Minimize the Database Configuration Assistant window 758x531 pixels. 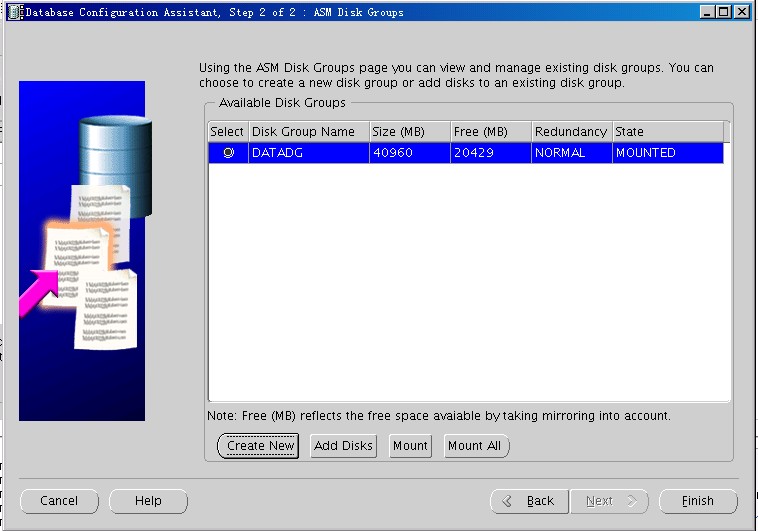[x=707, y=12]
